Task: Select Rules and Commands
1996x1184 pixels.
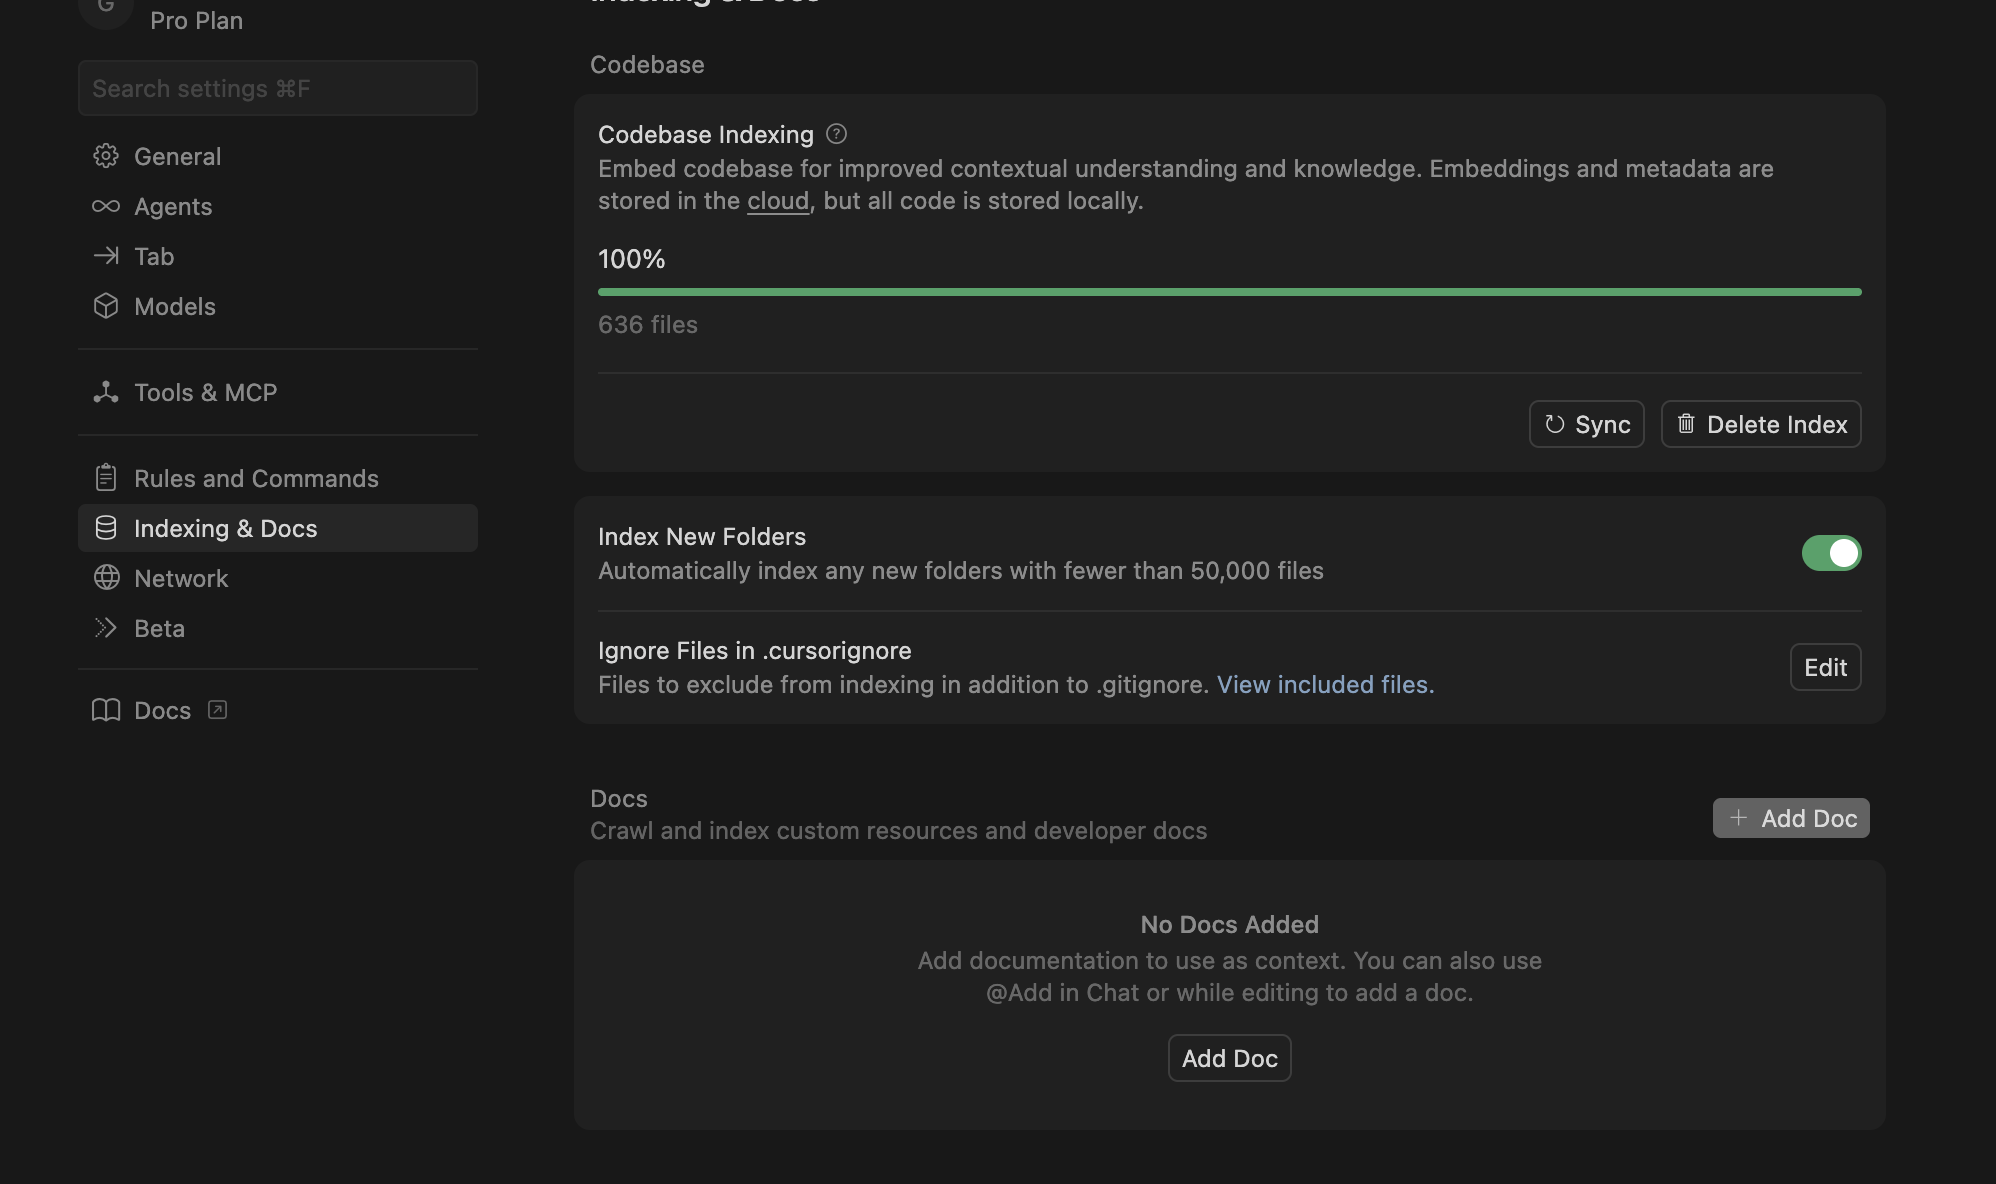Action: pos(278,478)
